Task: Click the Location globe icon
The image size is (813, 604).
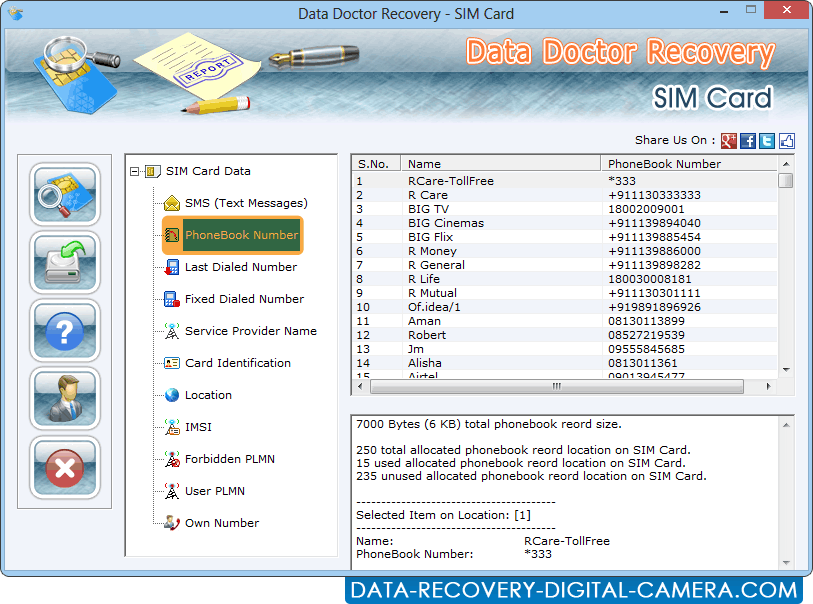Action: click(172, 395)
